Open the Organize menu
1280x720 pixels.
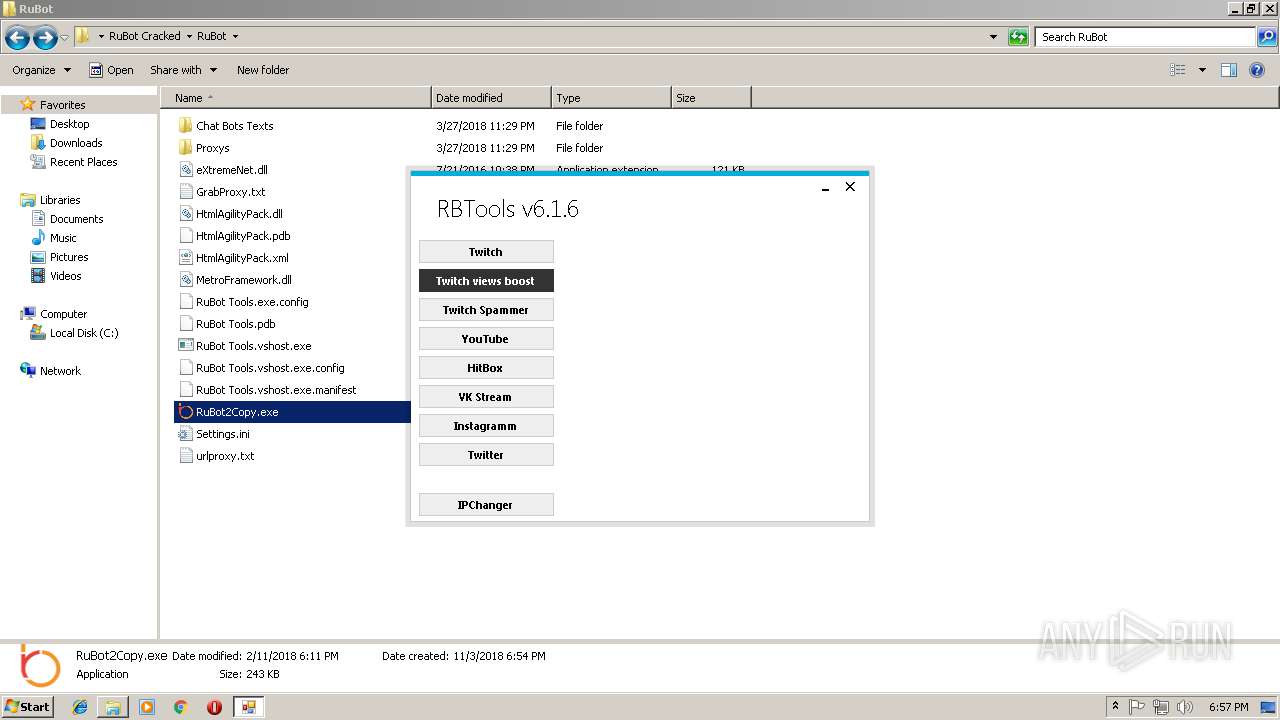point(42,70)
